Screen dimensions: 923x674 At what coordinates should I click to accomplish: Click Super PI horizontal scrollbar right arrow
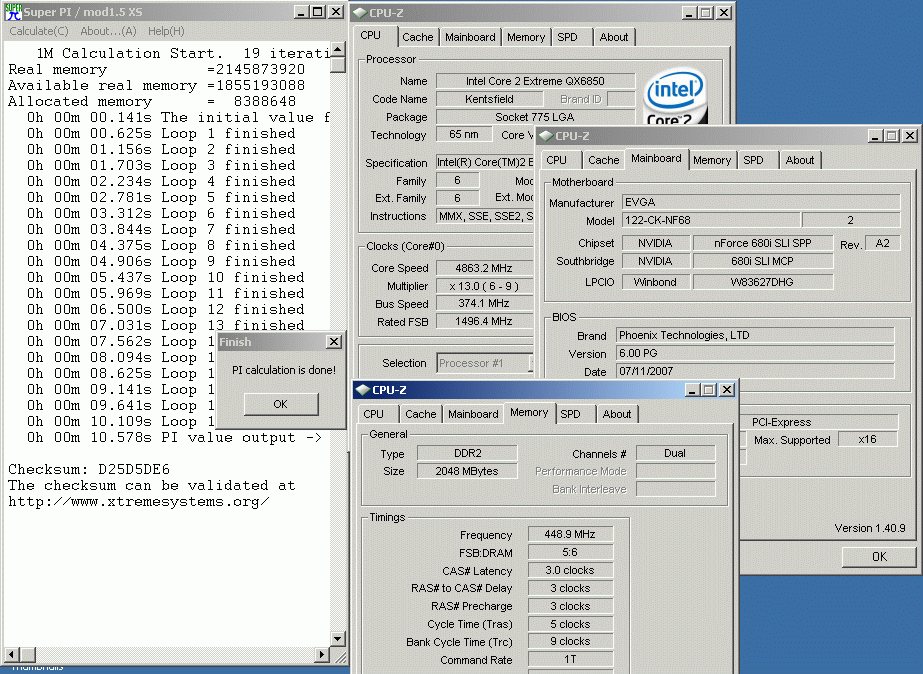[321, 654]
